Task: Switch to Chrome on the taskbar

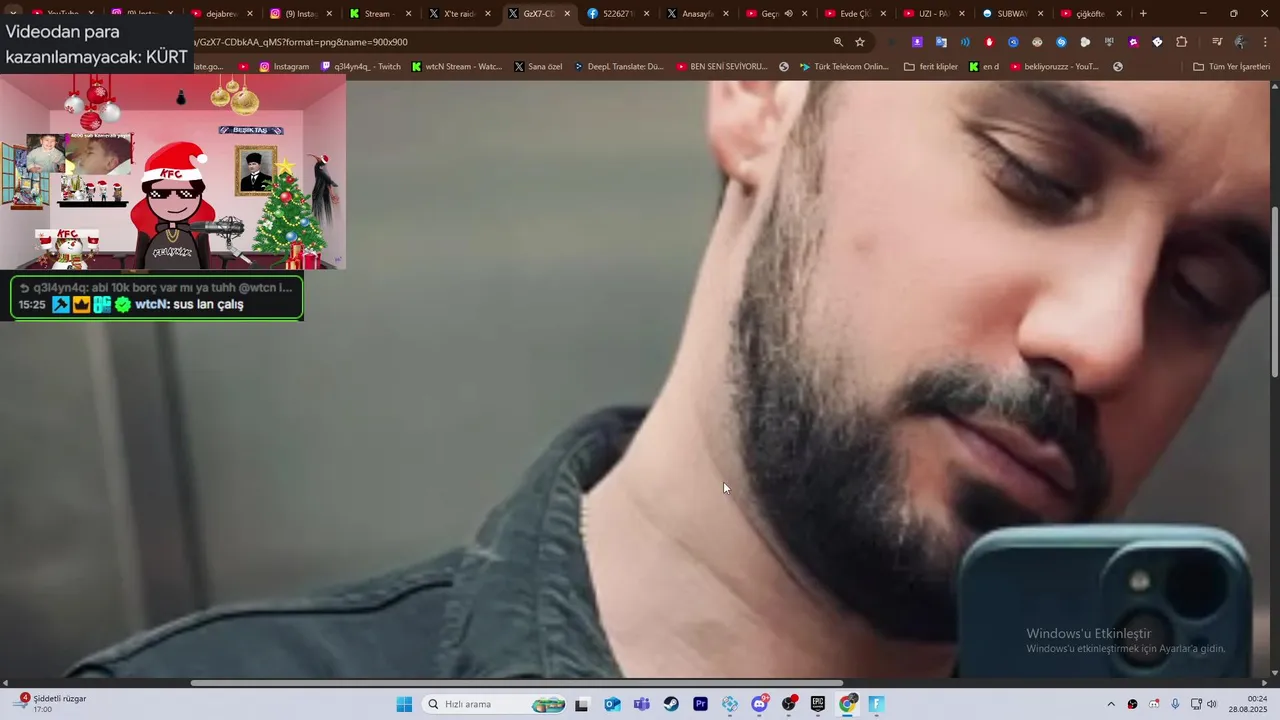Action: 848,704
